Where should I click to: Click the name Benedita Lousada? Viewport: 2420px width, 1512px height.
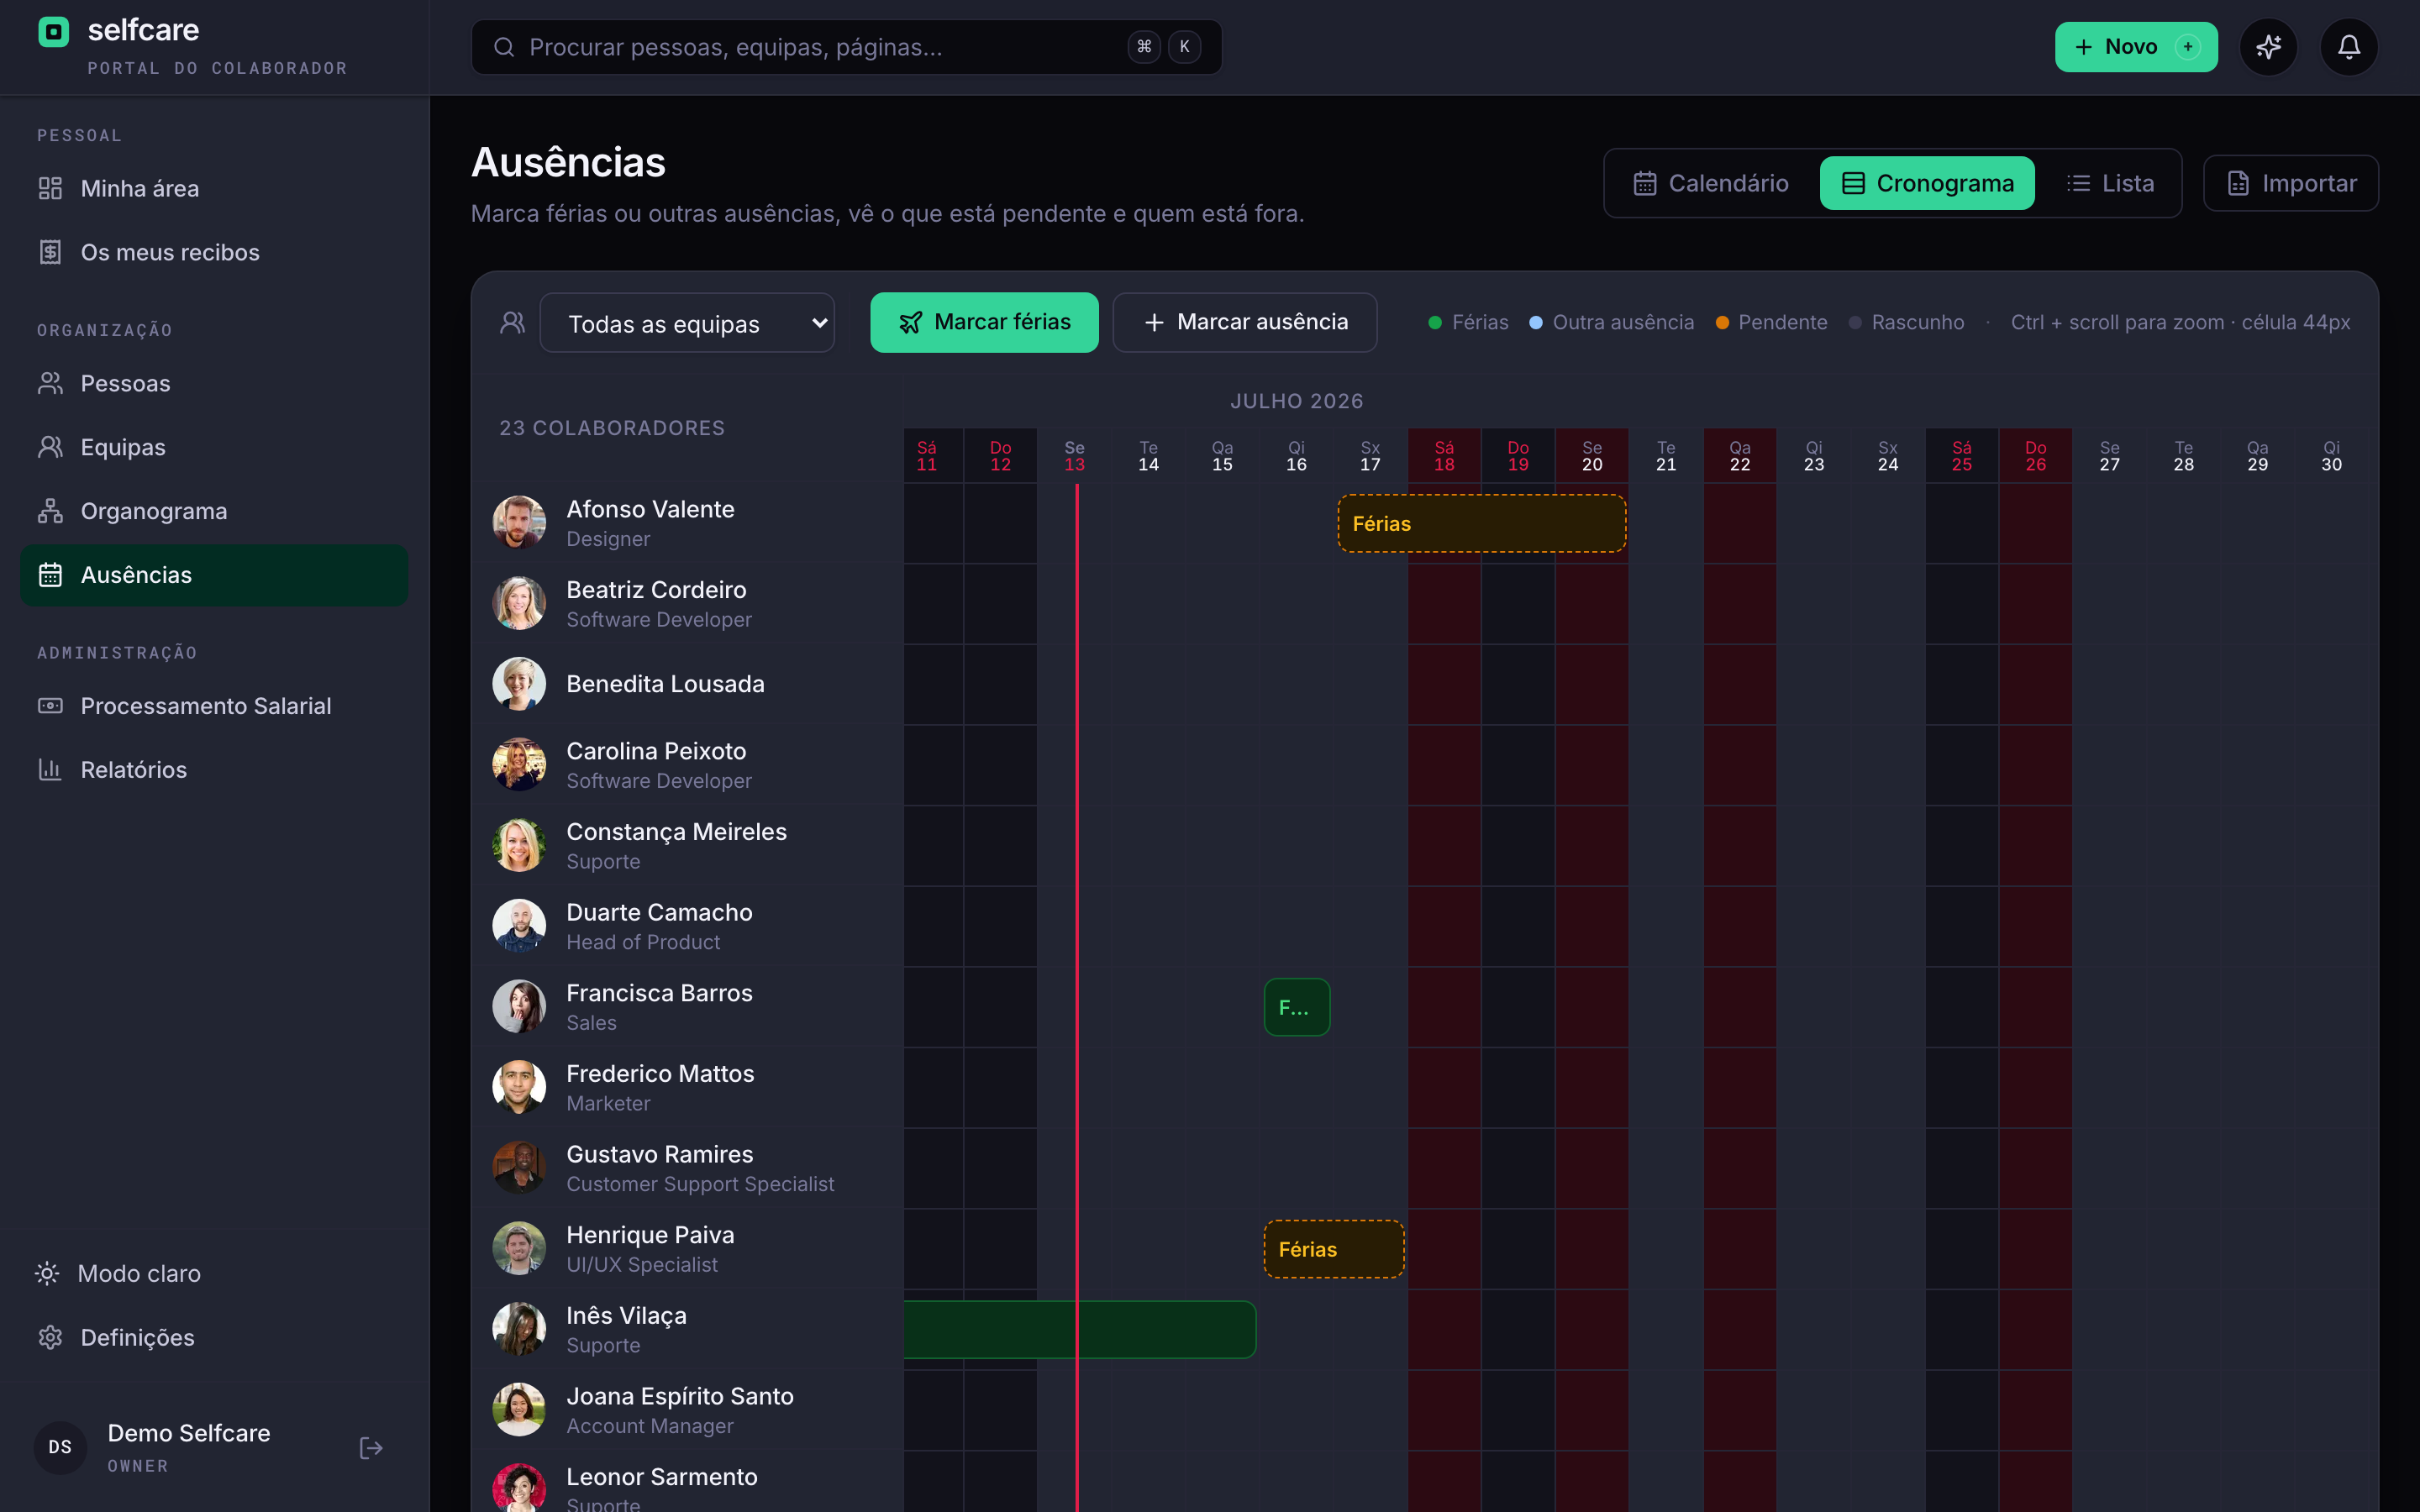665,683
